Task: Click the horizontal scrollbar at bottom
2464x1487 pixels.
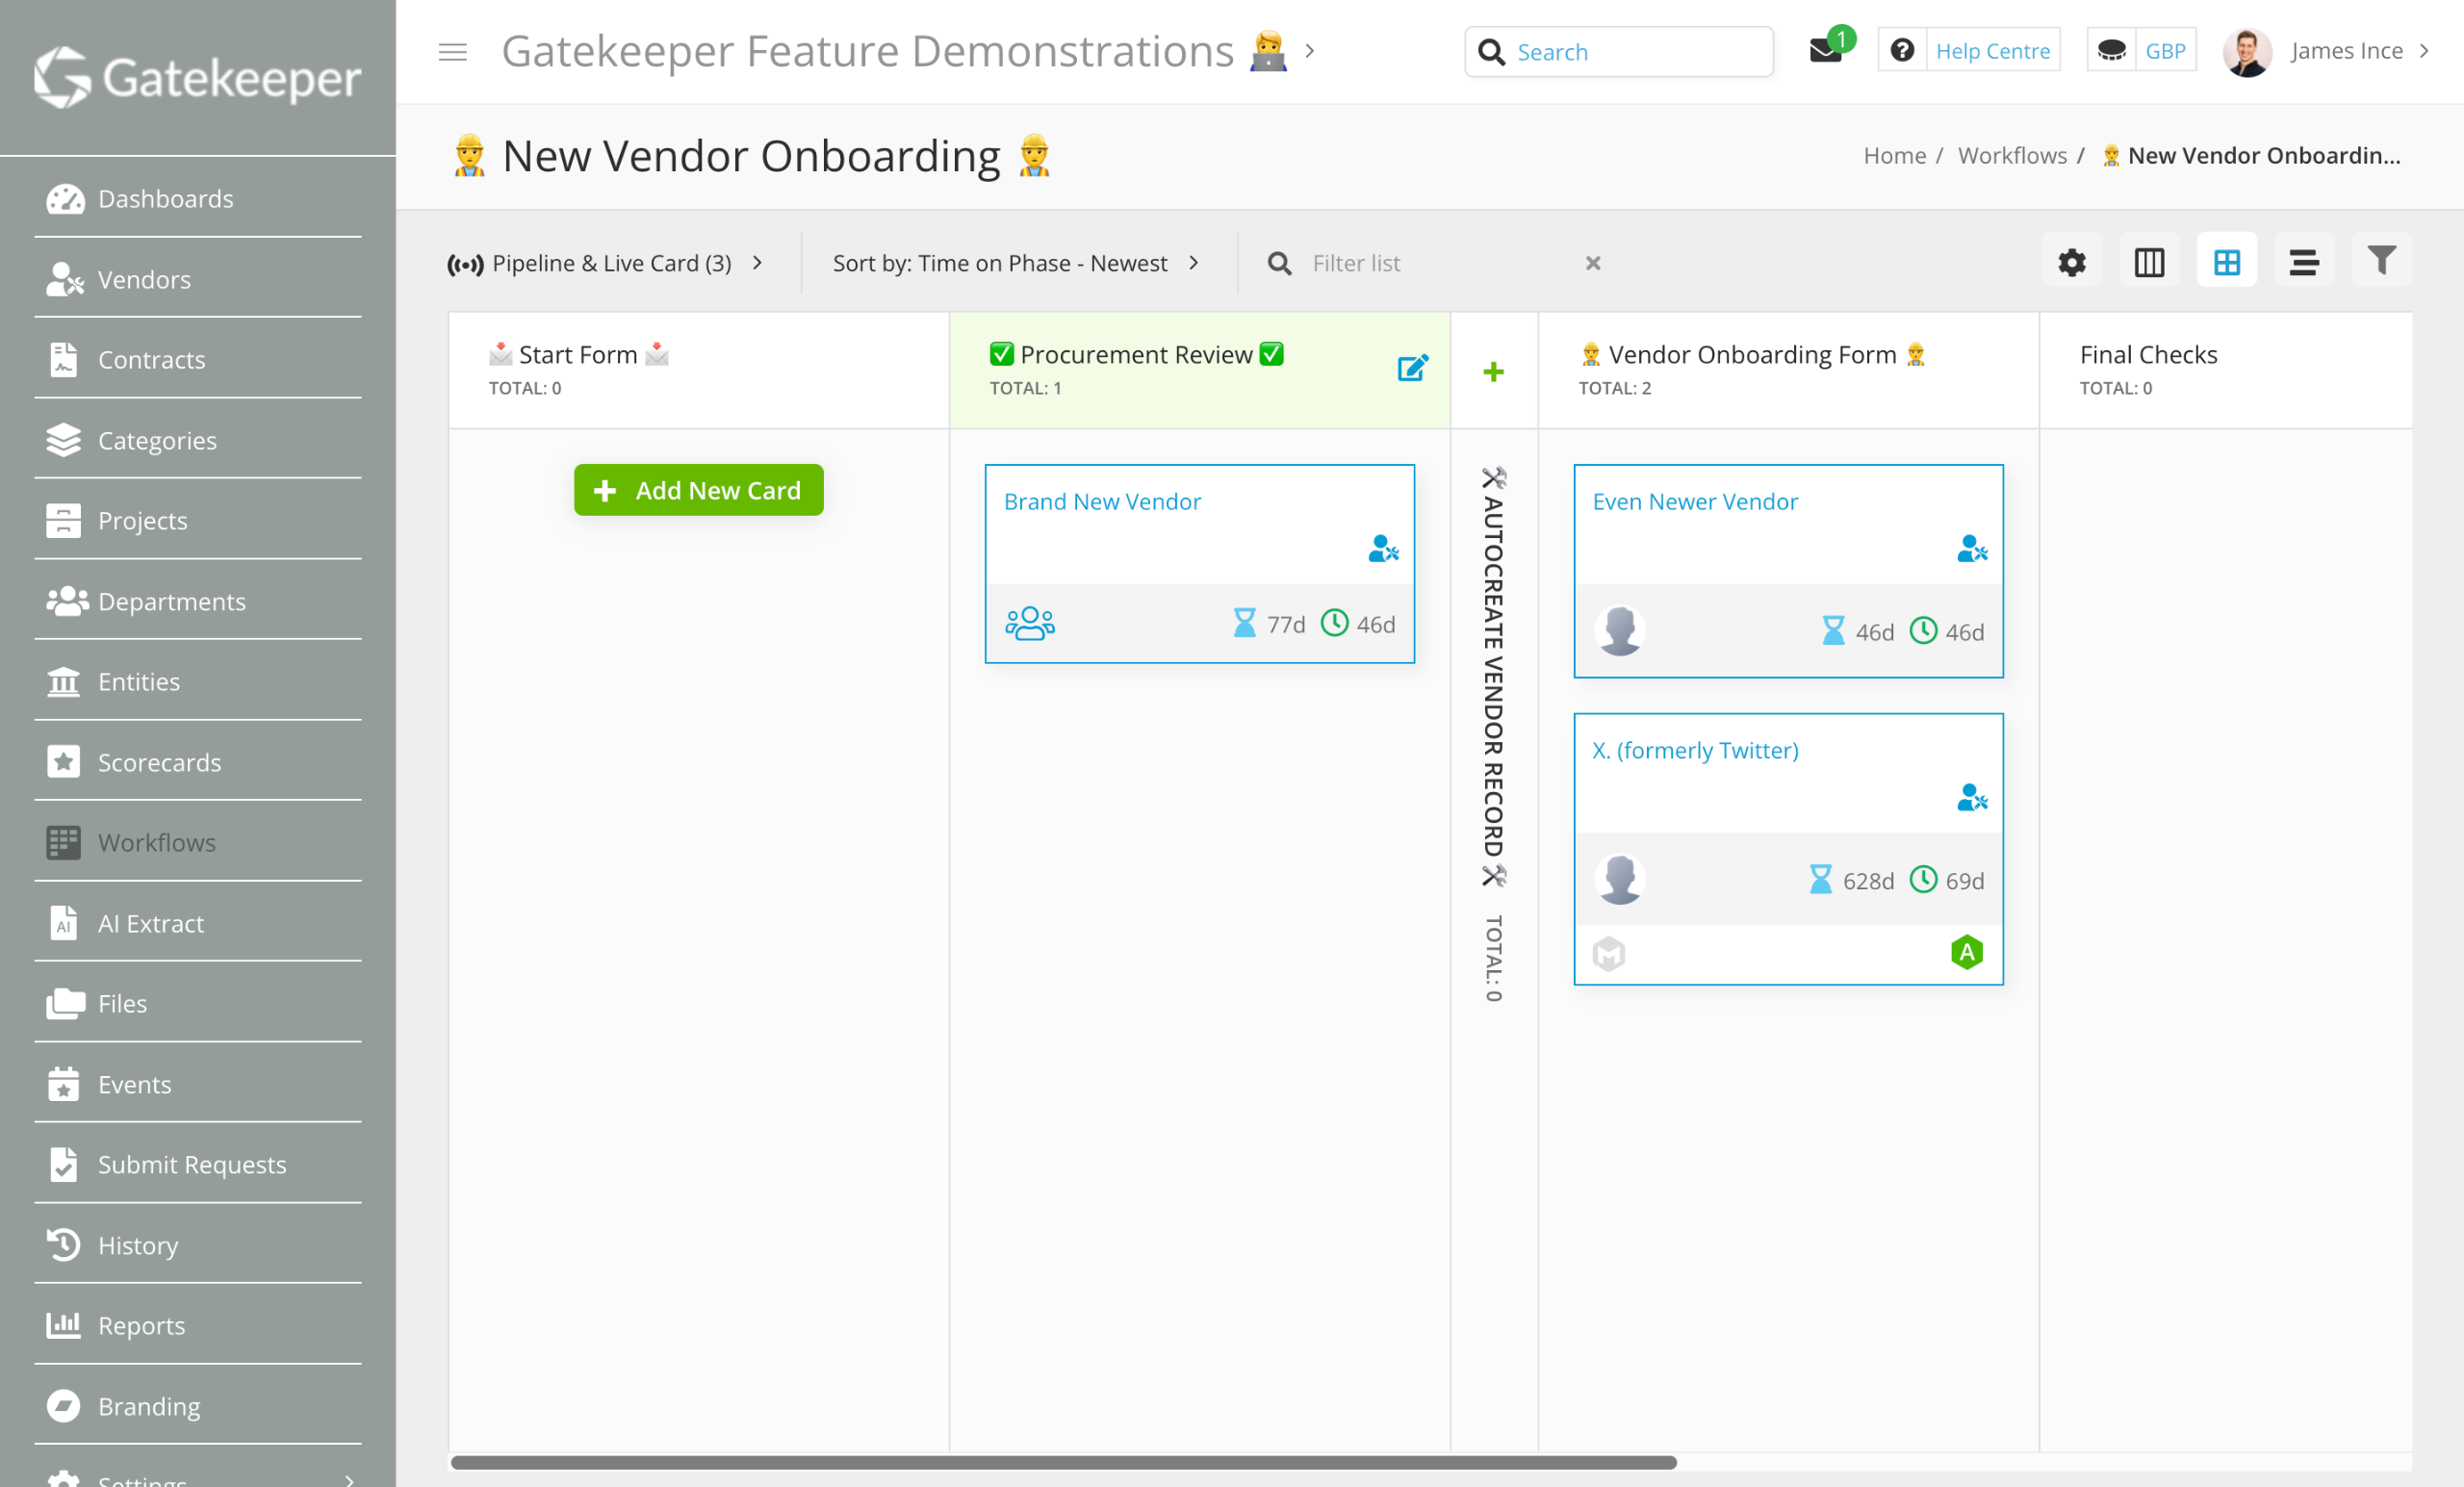Action: coord(1063,1462)
